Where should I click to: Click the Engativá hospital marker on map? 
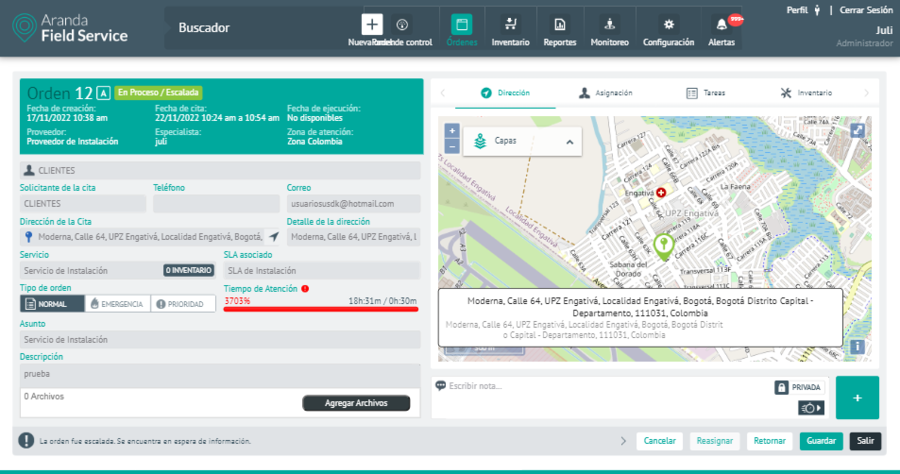[661, 193]
